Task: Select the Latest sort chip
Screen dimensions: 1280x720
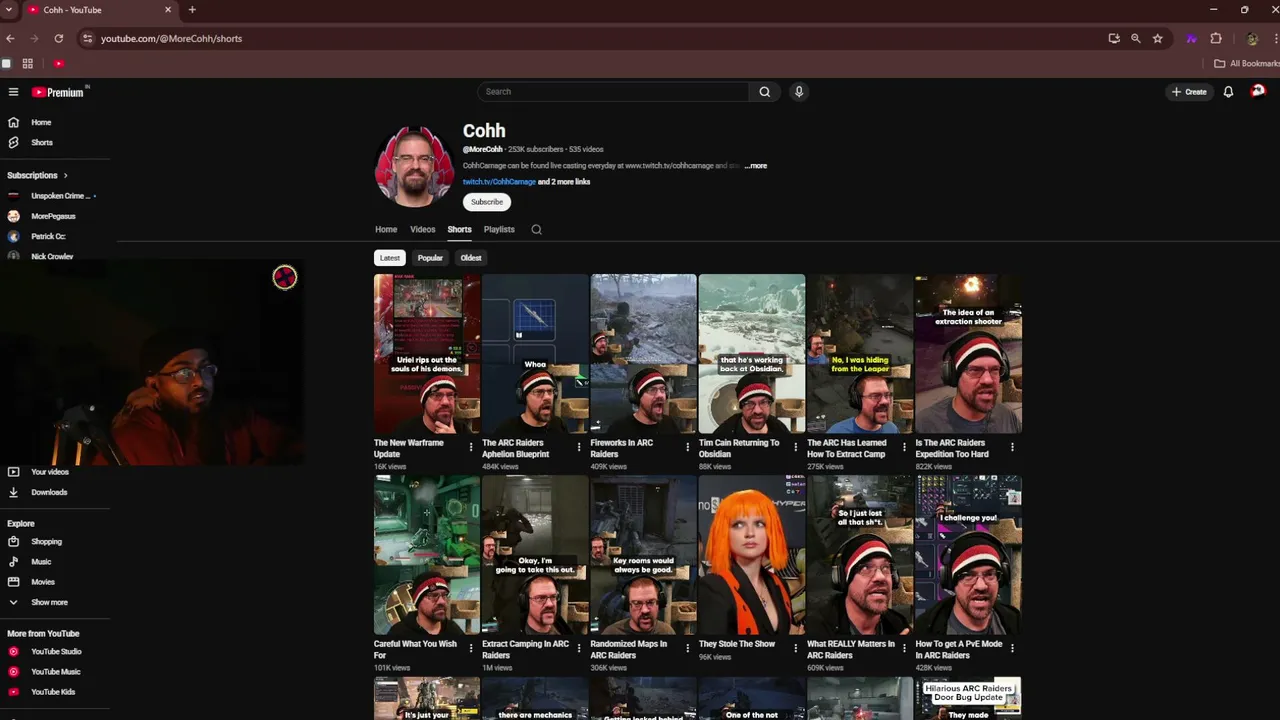Action: click(x=390, y=258)
